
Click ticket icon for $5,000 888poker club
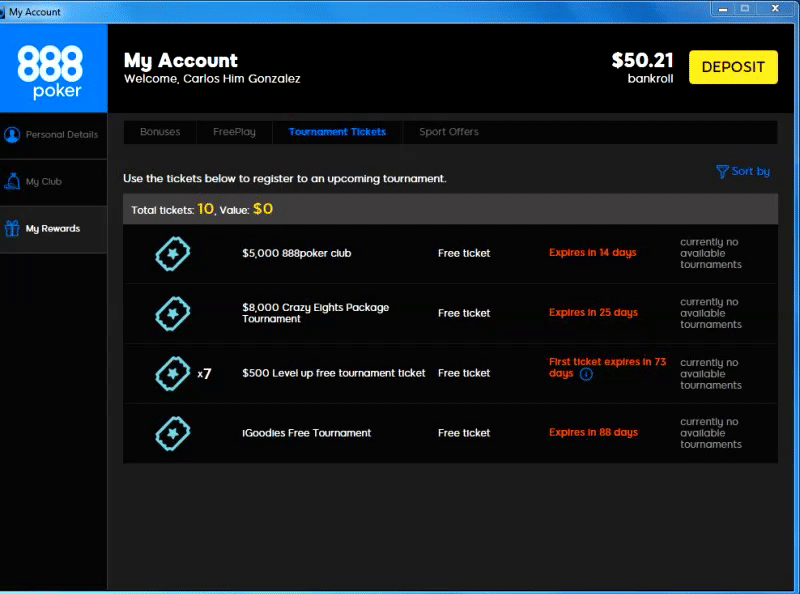172,254
